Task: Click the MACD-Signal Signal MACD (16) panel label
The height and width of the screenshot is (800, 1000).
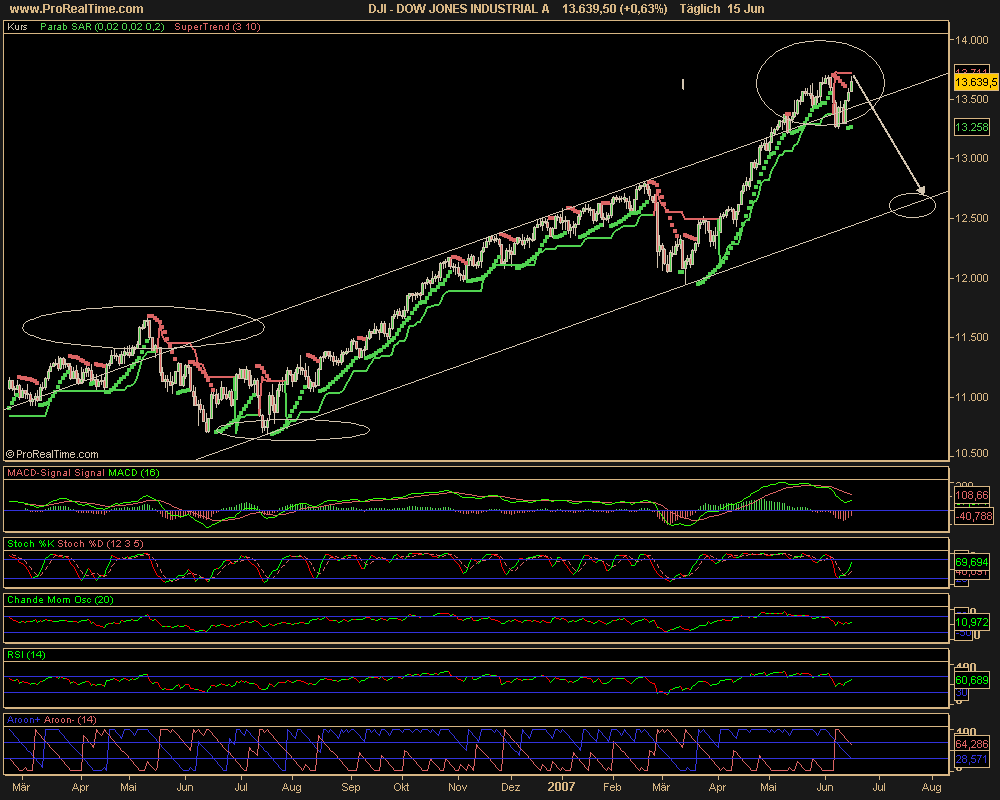Action: [83, 473]
